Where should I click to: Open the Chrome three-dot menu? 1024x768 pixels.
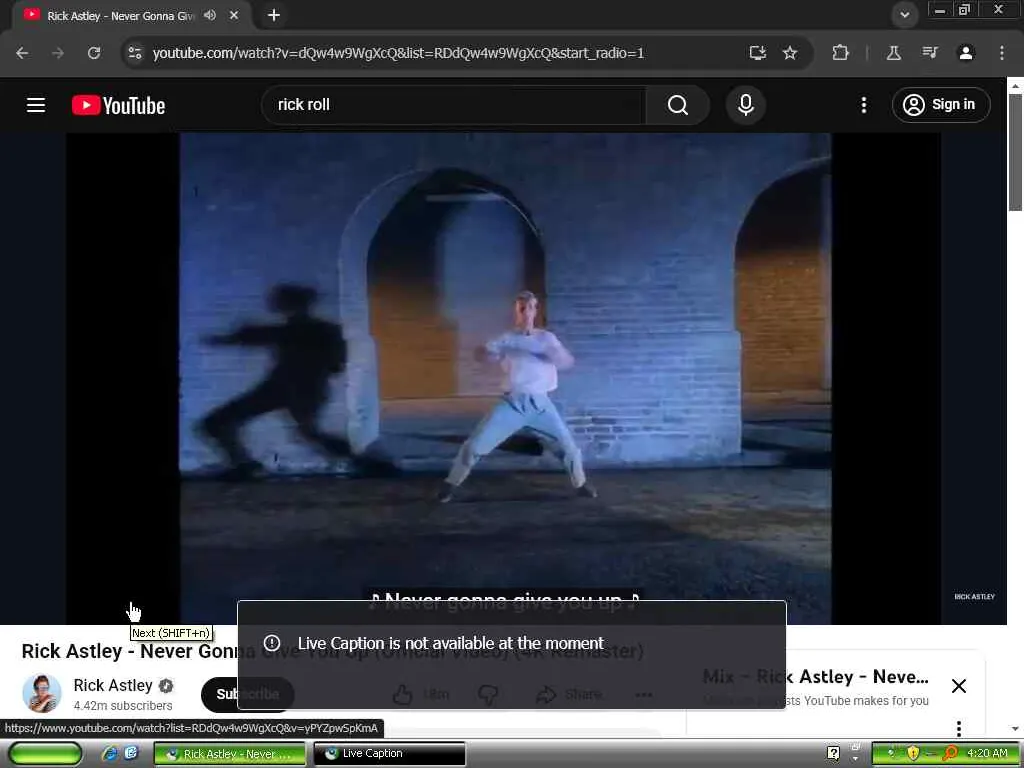pos(1002,53)
